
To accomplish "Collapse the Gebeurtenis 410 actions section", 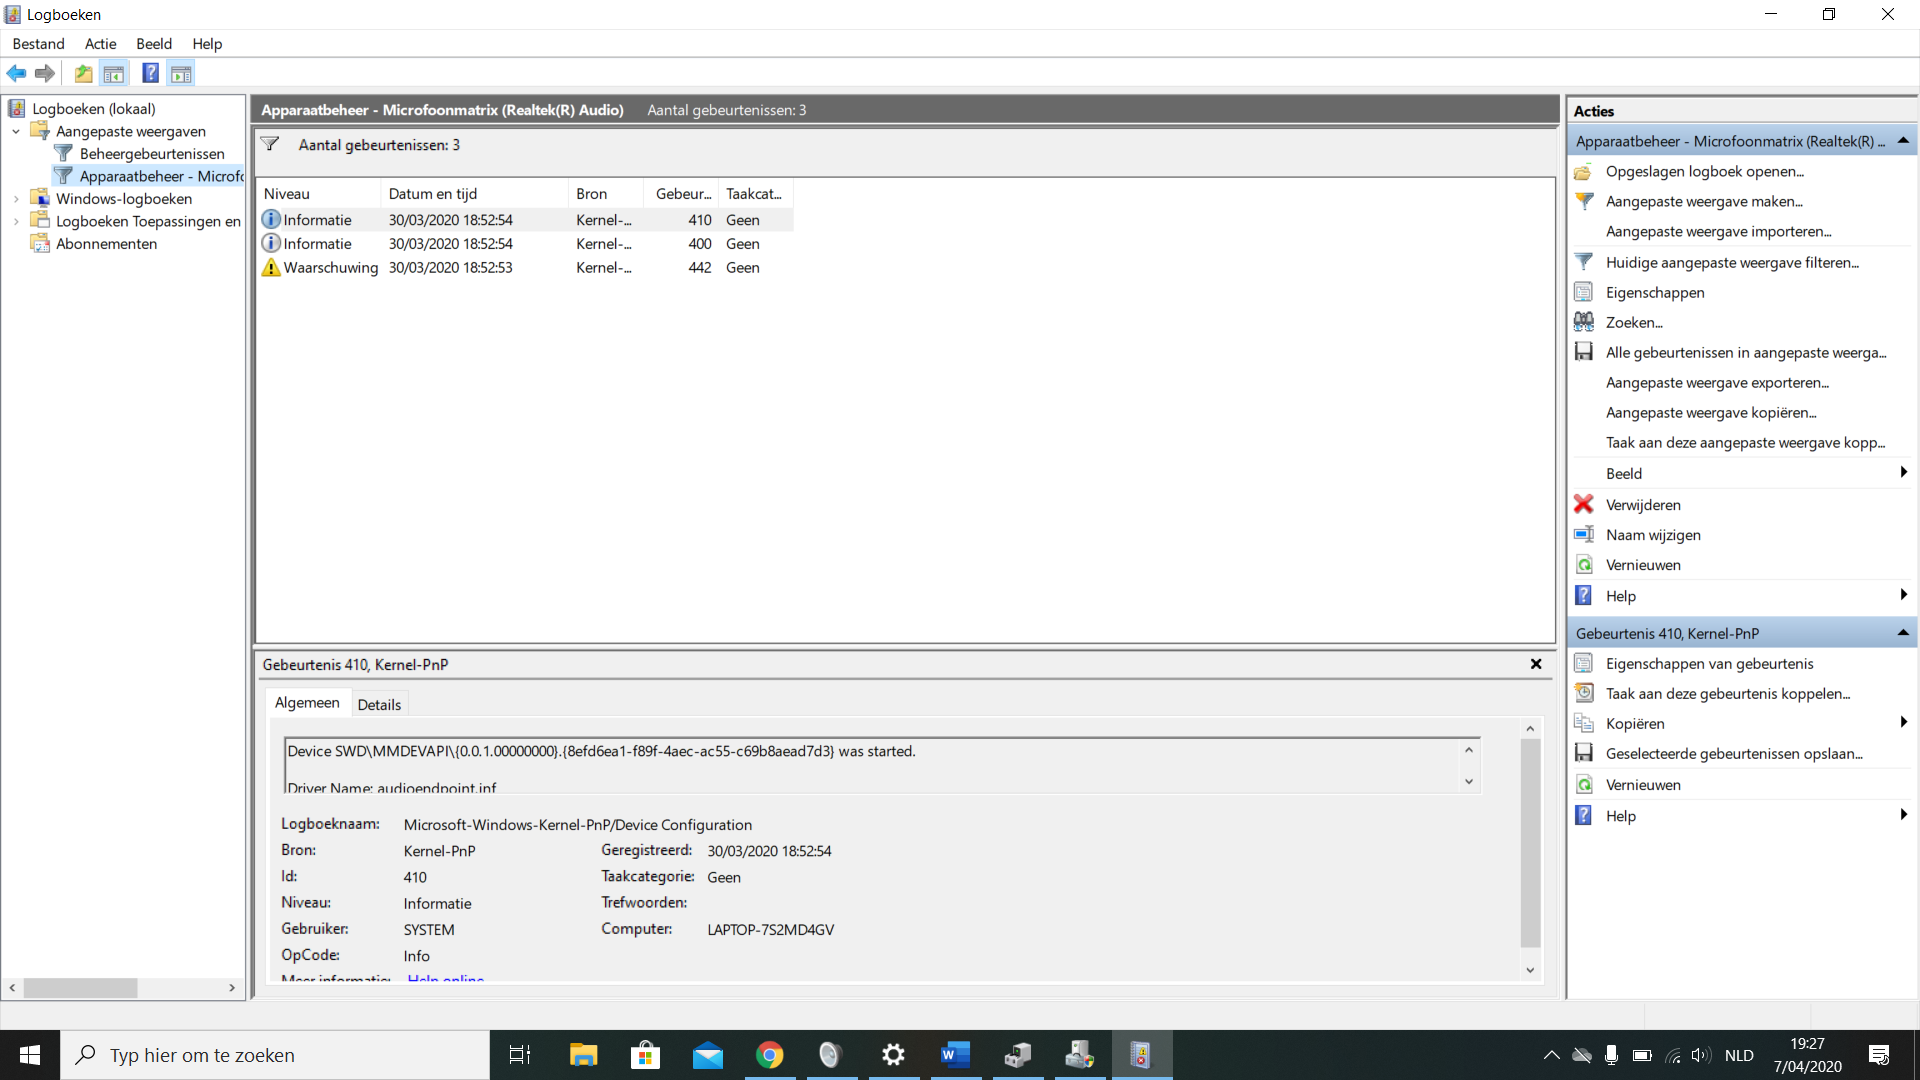I will click(x=1903, y=633).
